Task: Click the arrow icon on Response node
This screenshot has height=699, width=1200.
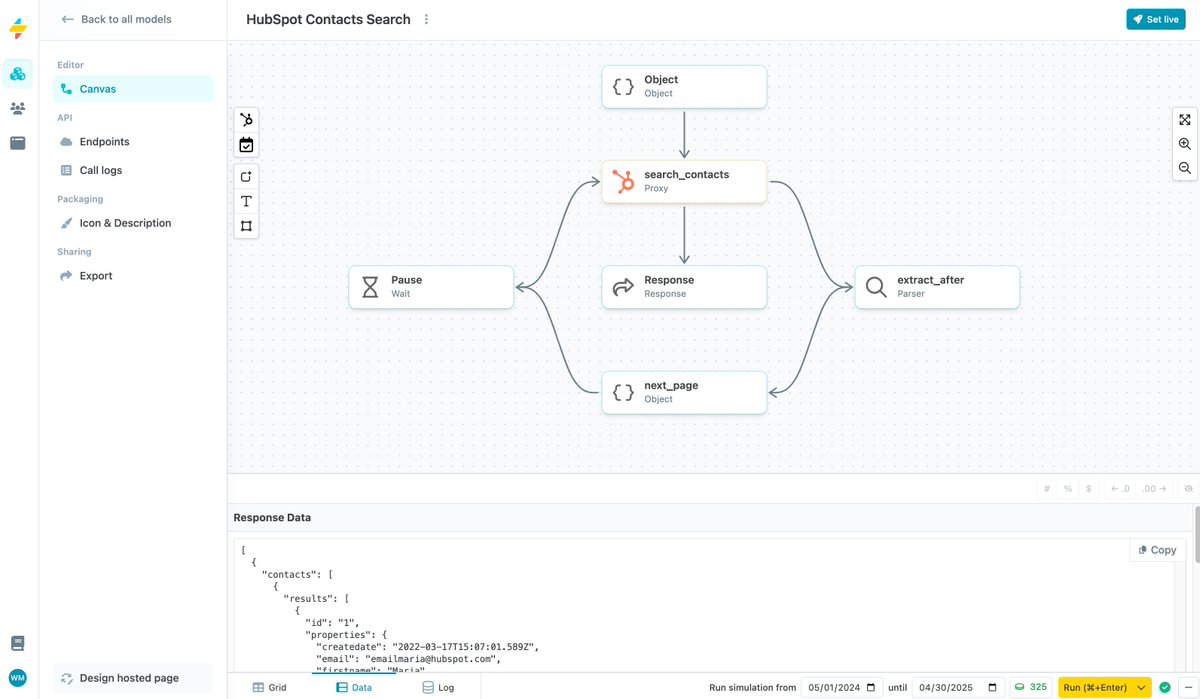Action: tap(623, 287)
